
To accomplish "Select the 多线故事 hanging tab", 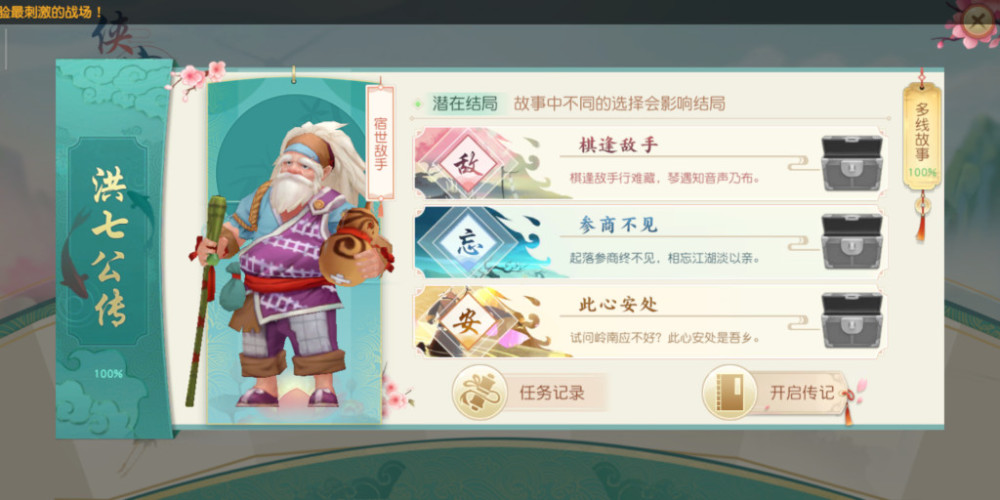I will [x=922, y=137].
